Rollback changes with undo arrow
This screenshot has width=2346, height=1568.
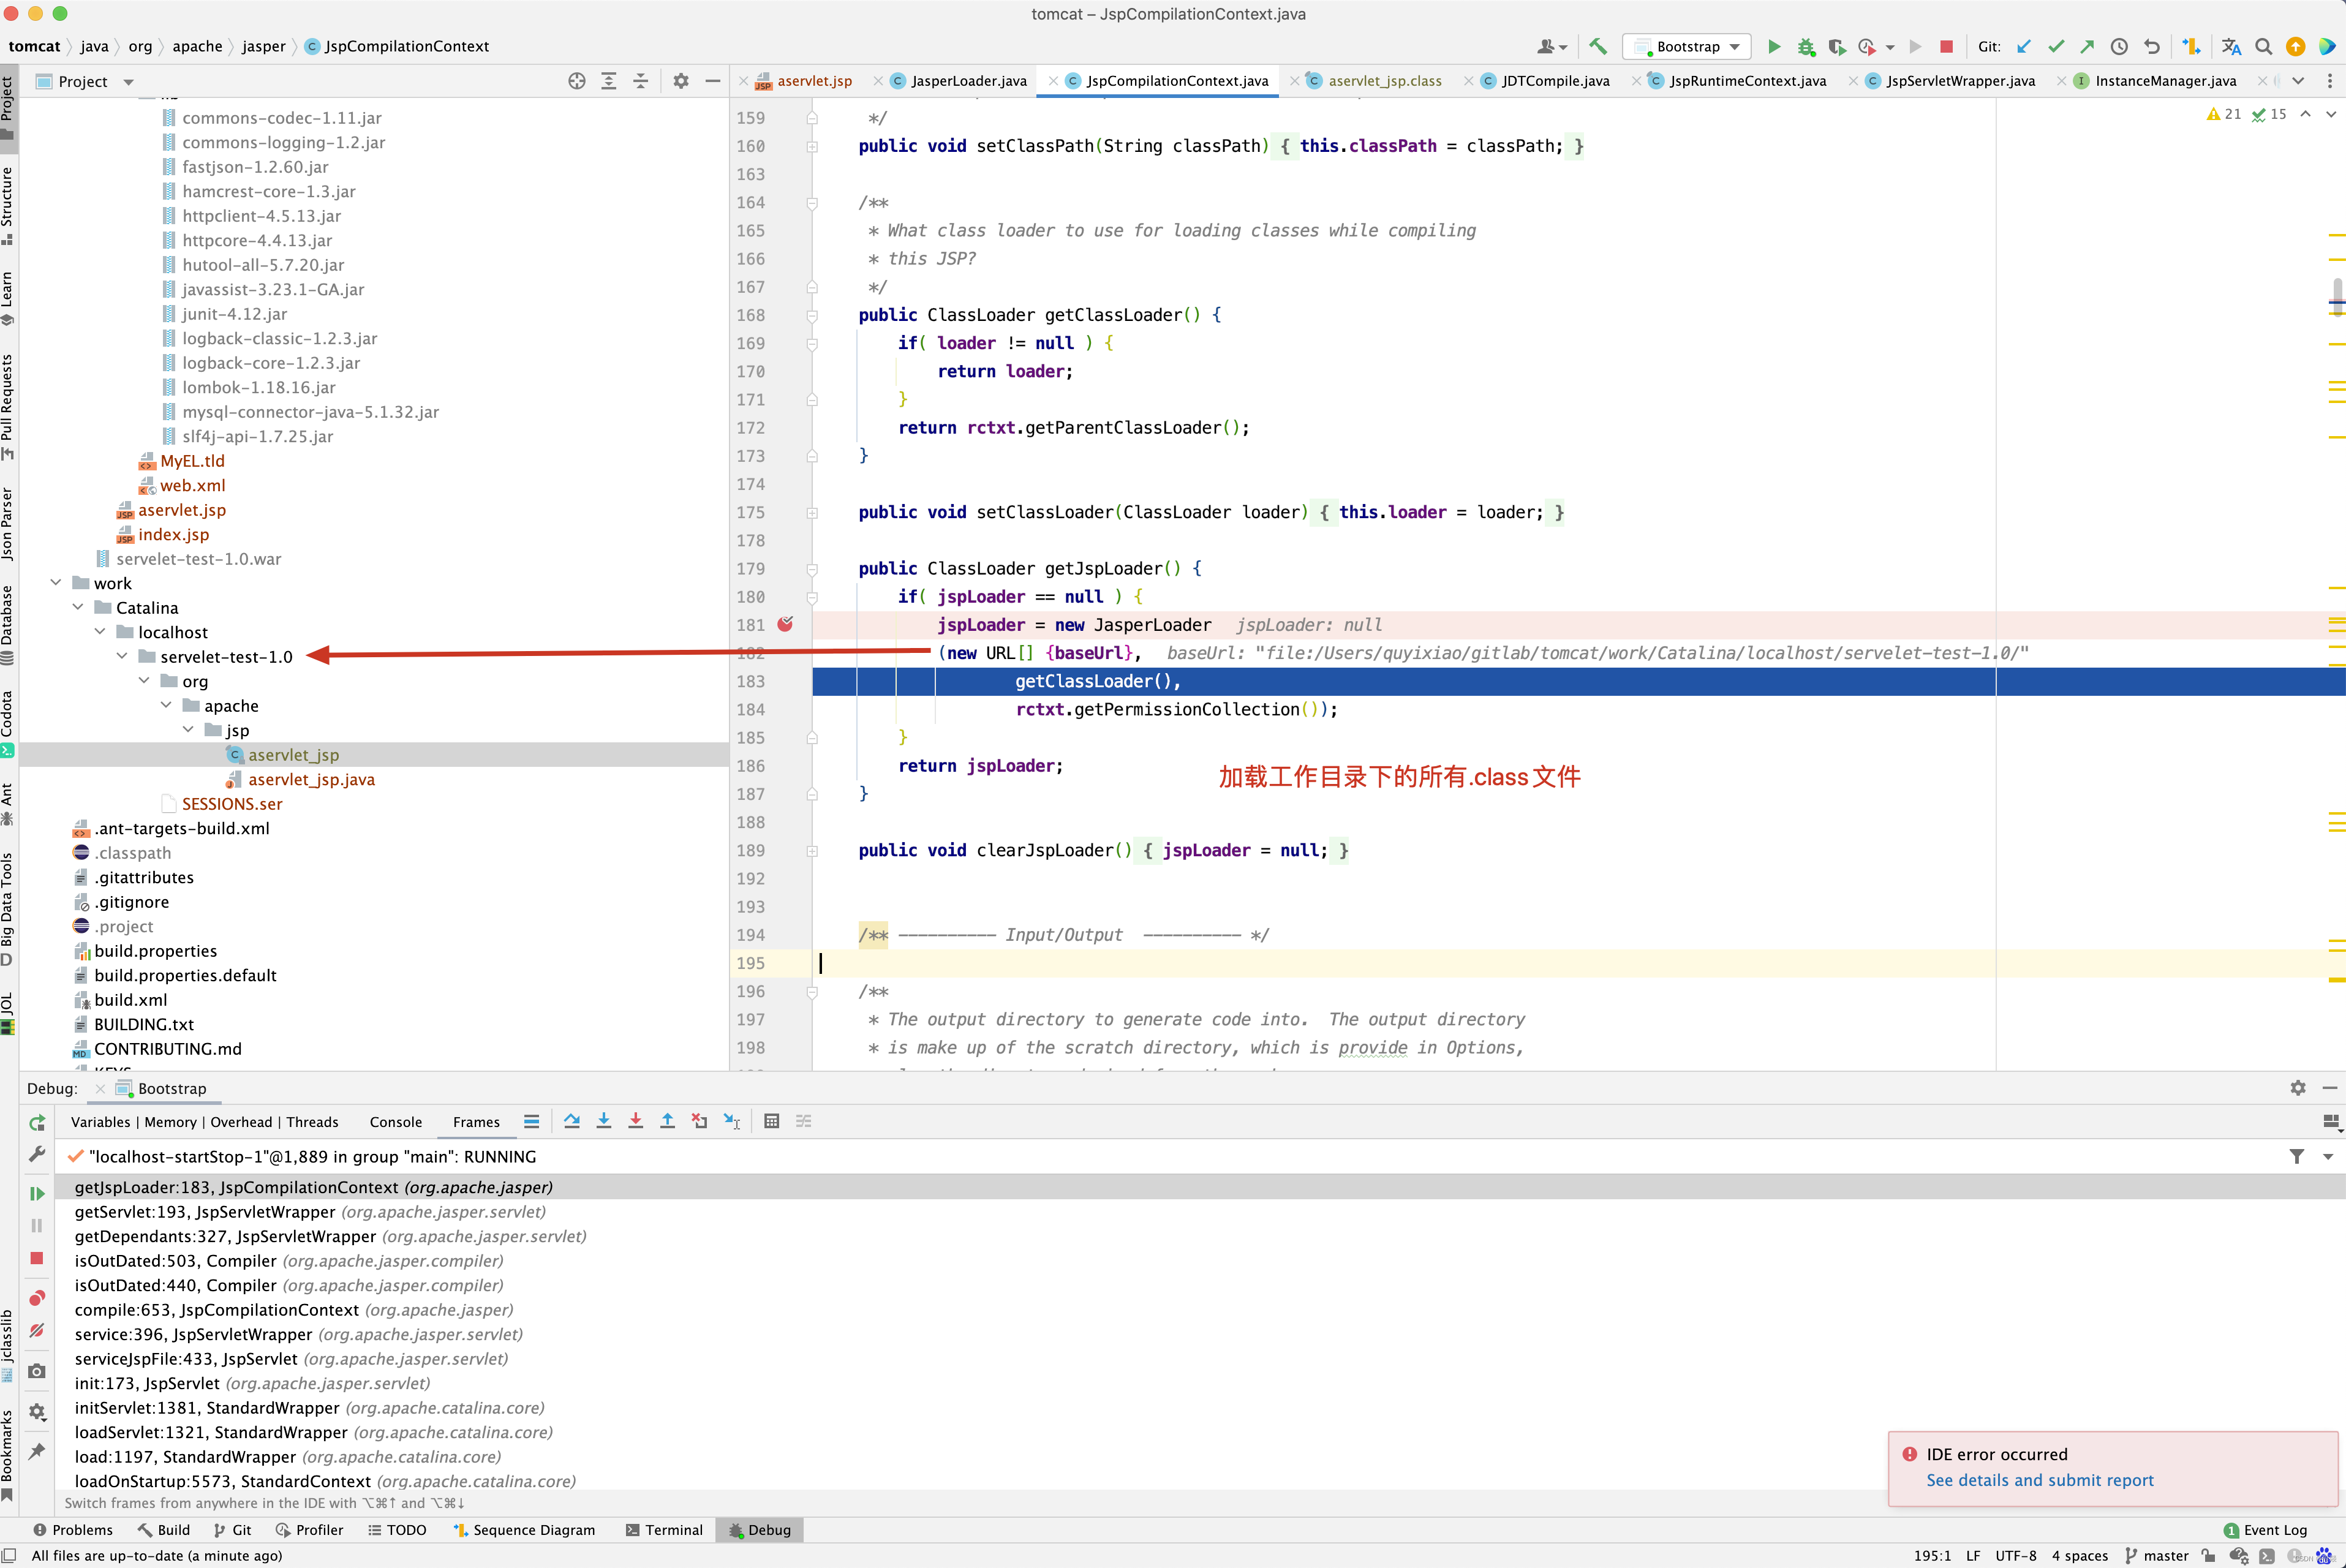[x=2152, y=46]
